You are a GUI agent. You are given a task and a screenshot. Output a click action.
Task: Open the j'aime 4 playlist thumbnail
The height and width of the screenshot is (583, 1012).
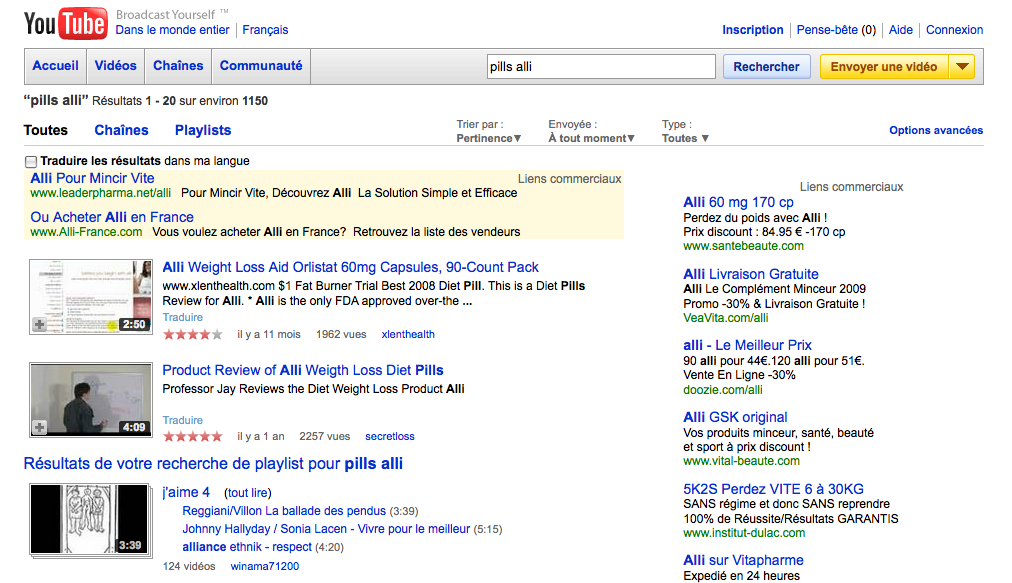click(90, 519)
